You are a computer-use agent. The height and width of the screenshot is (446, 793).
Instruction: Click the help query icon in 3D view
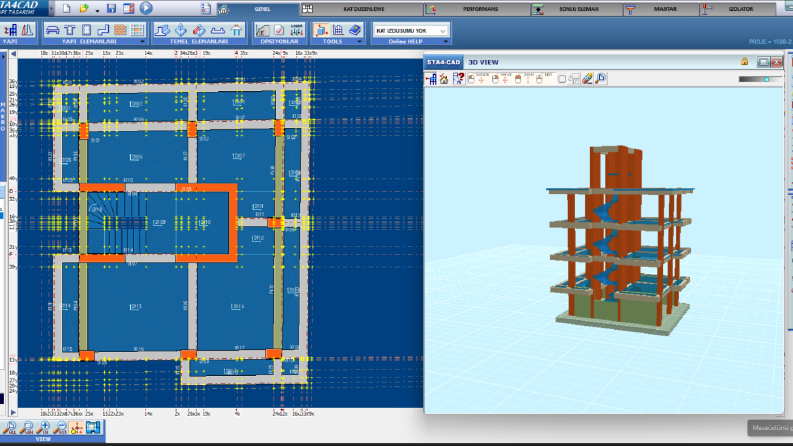click(458, 79)
